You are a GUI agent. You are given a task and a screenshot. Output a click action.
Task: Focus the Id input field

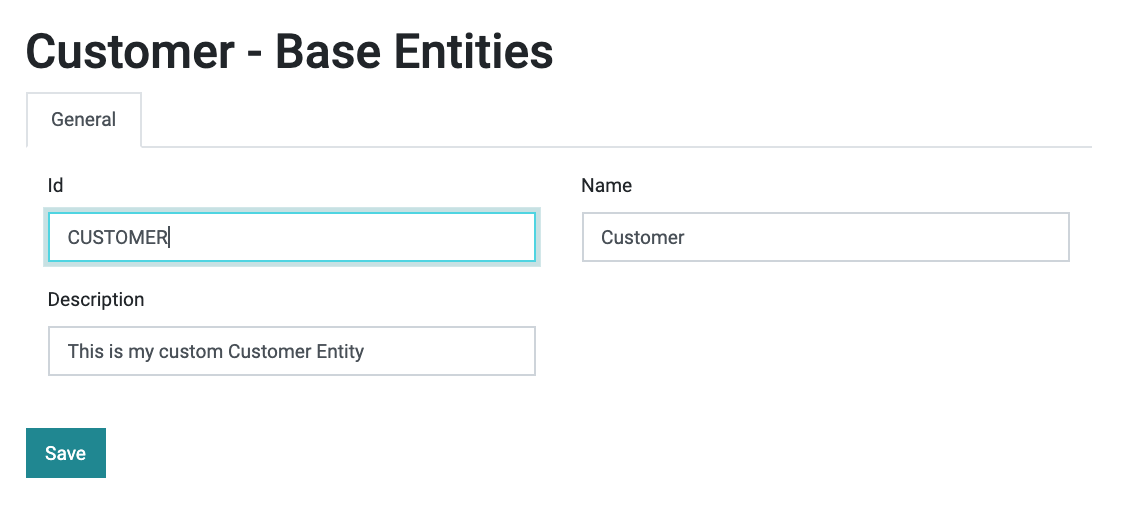click(x=292, y=237)
